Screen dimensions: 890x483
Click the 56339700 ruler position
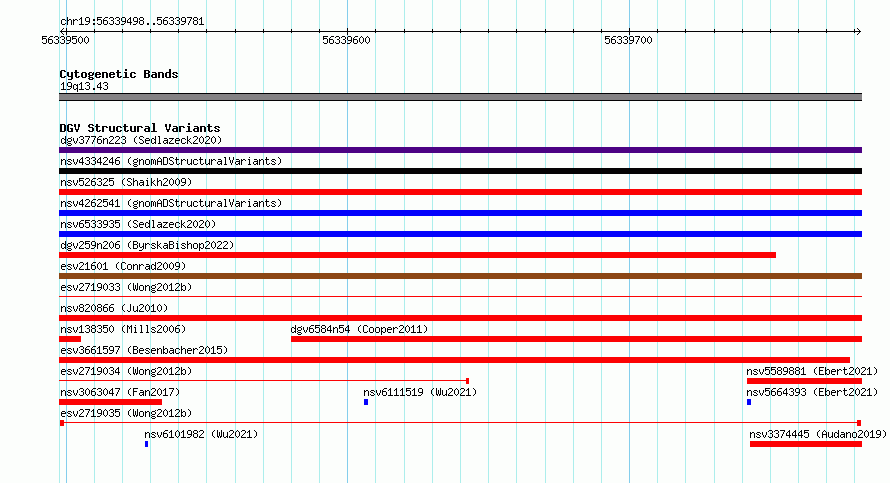pyautogui.click(x=628, y=40)
